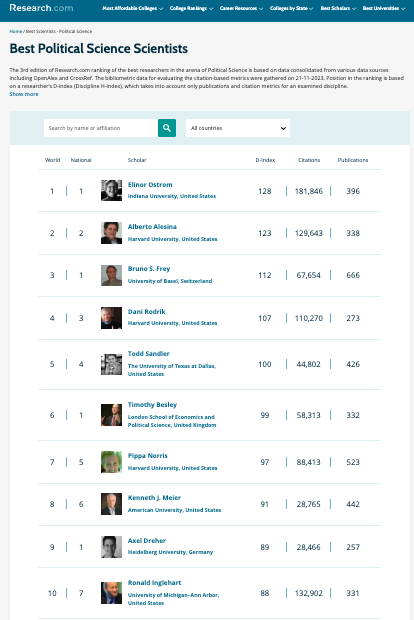The width and height of the screenshot is (414, 620).
Task: Click the Citations column header
Action: pyautogui.click(x=309, y=160)
